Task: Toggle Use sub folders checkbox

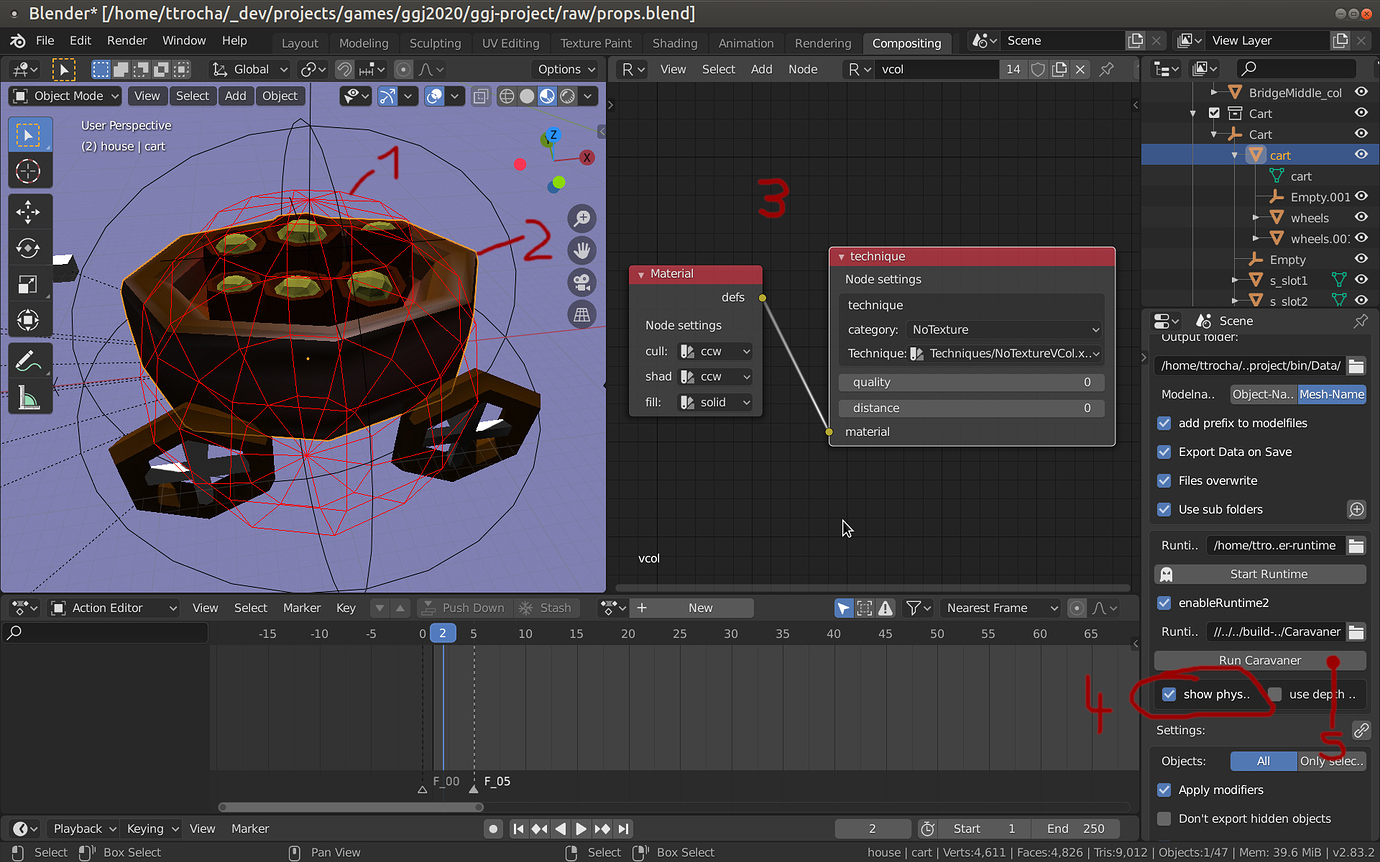Action: (1164, 509)
